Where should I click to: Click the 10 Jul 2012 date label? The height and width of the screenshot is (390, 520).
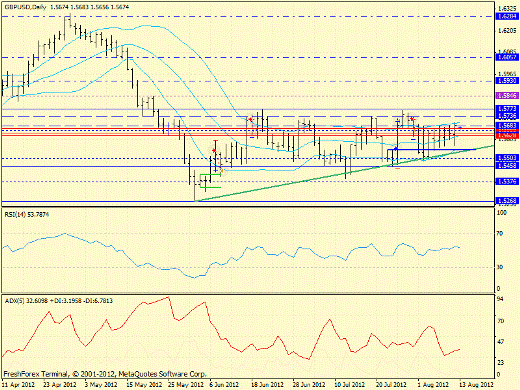(x=350, y=385)
